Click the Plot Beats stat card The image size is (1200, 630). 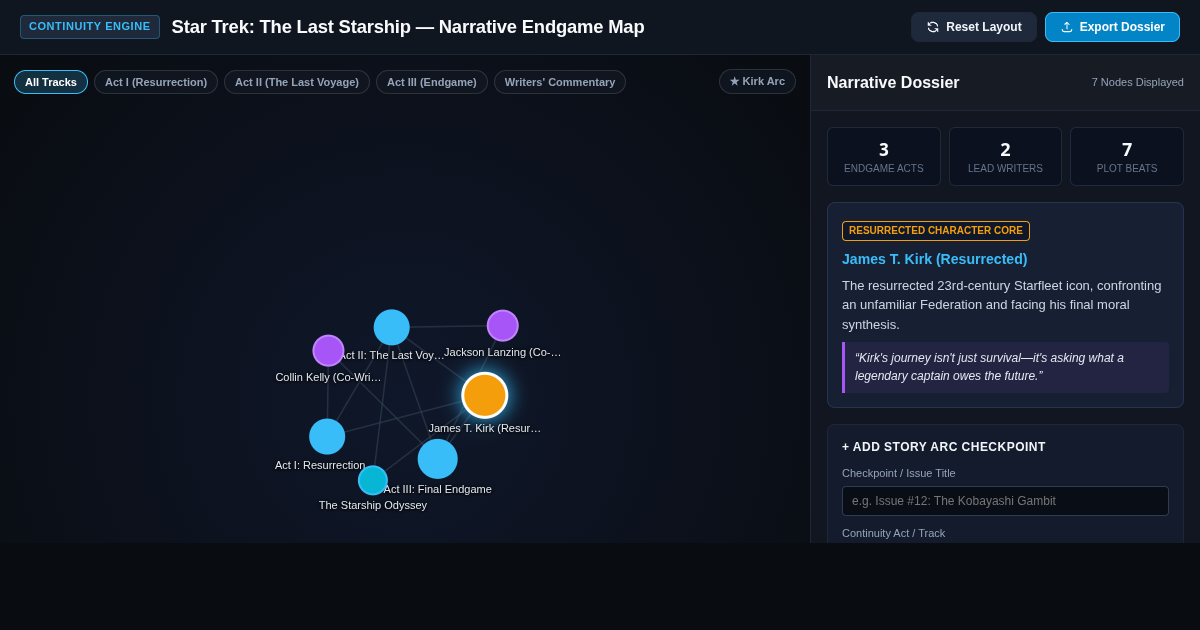[x=1127, y=156]
